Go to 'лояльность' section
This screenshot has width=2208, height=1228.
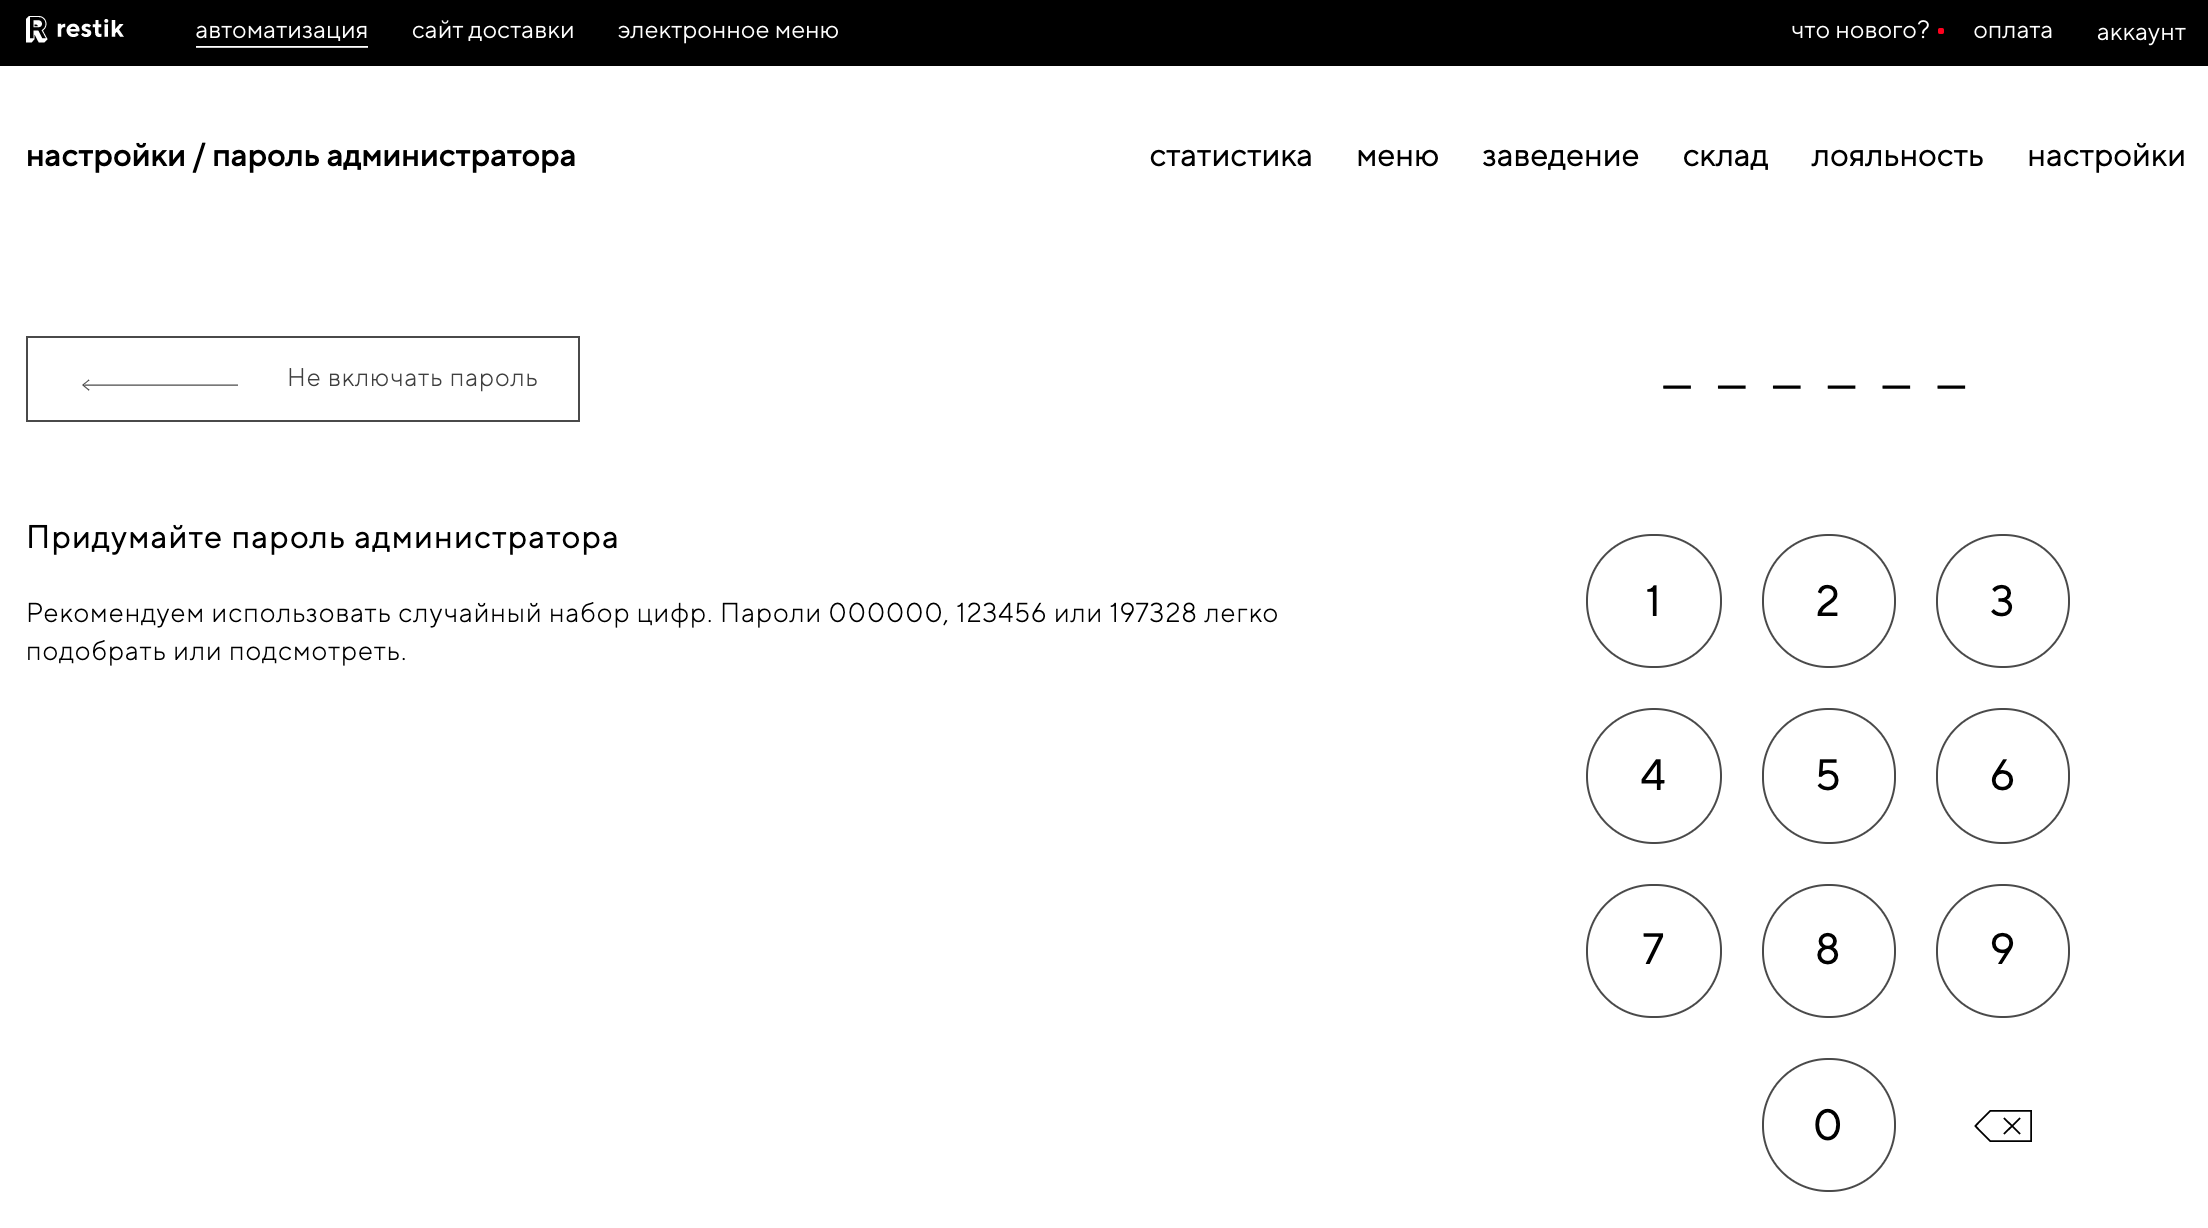(1897, 156)
